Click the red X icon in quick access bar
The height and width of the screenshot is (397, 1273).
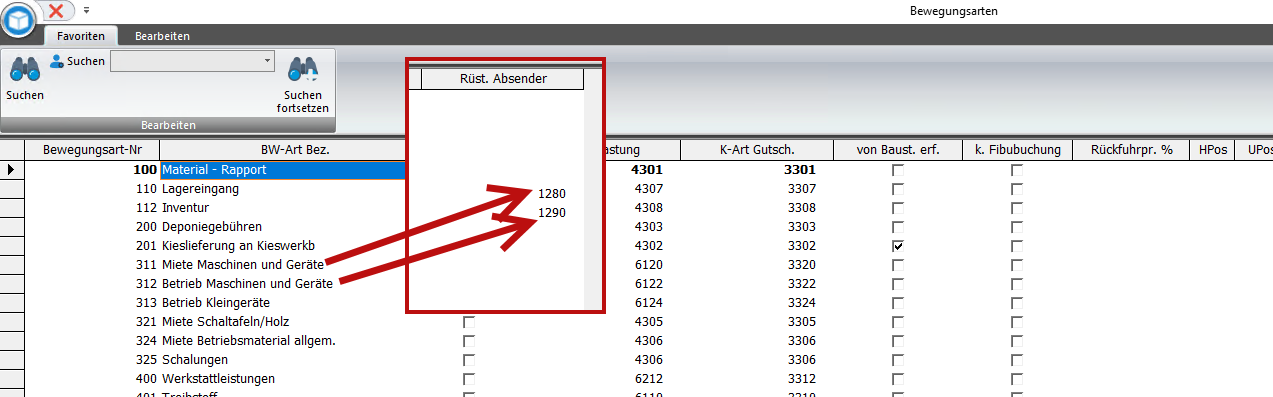tap(58, 10)
